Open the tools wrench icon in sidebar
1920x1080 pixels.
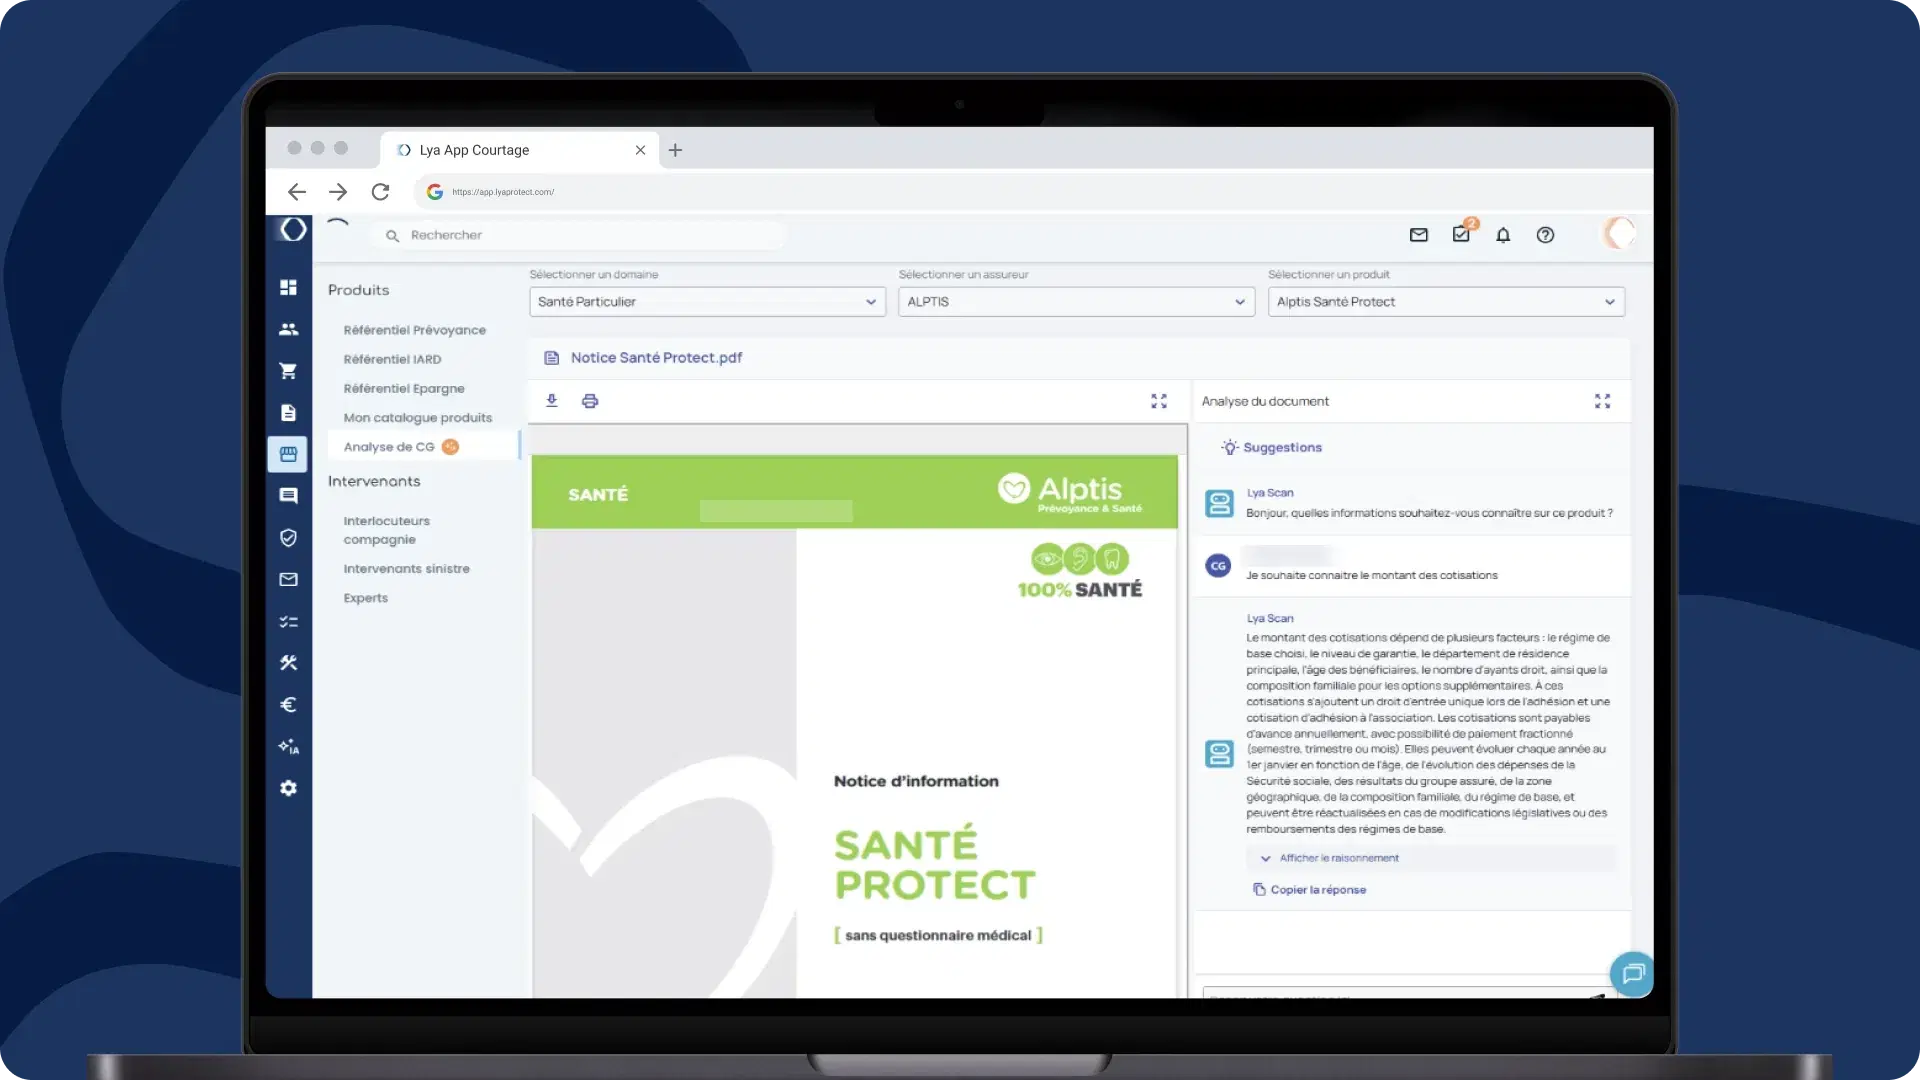pyautogui.click(x=288, y=663)
